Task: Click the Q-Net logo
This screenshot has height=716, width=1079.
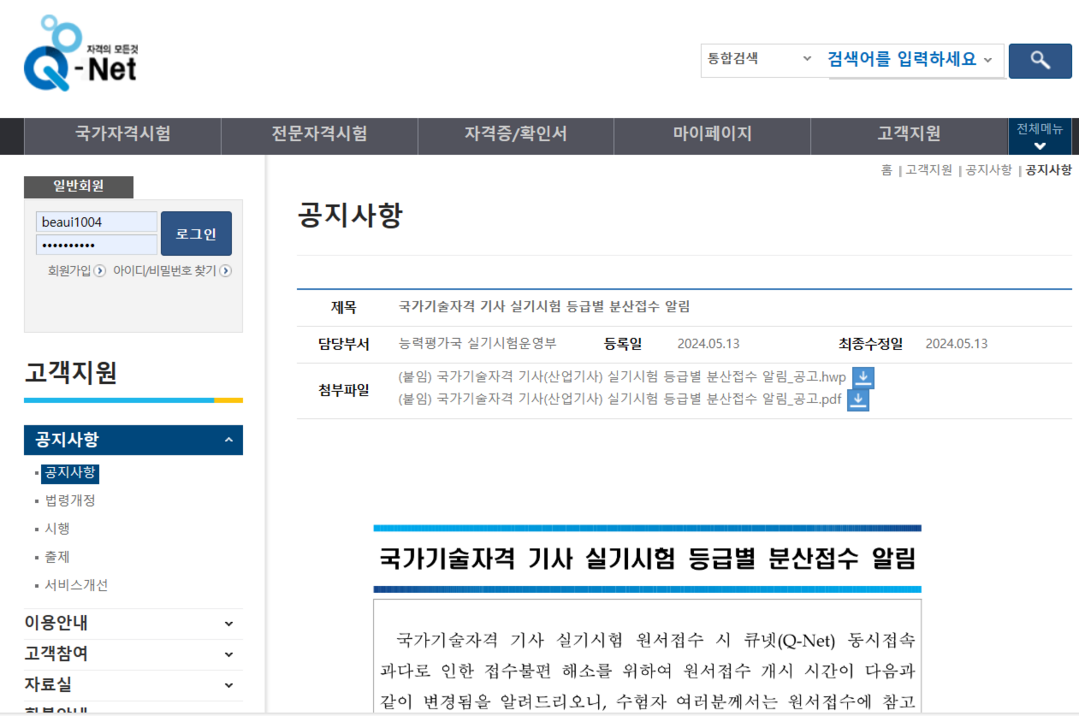Action: [80, 54]
